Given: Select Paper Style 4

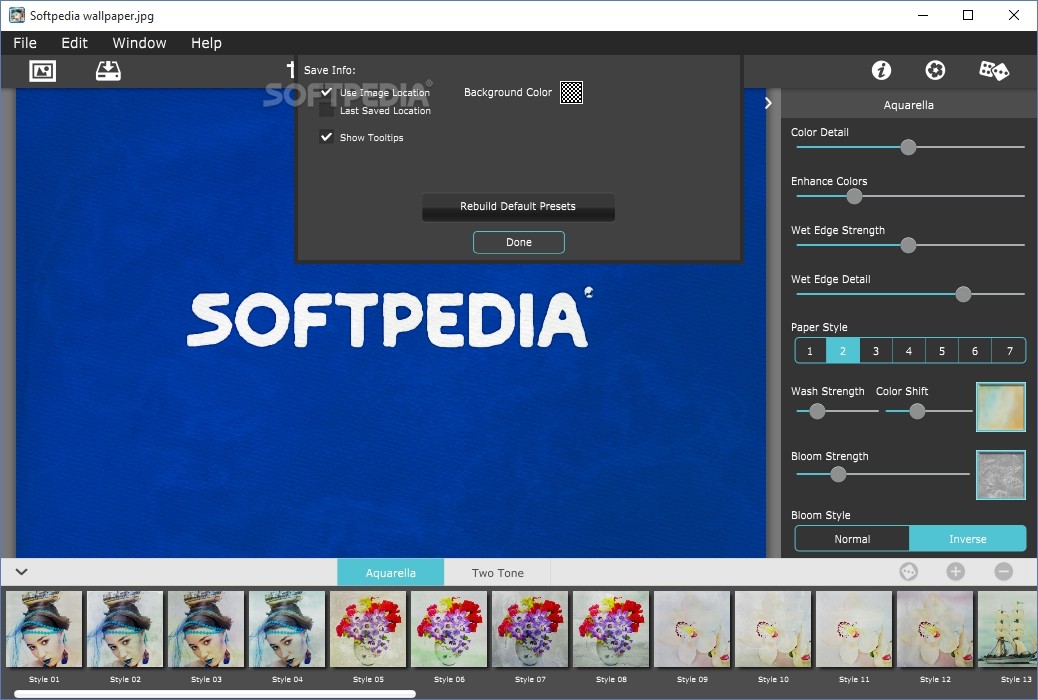Looking at the screenshot, I should (x=909, y=351).
